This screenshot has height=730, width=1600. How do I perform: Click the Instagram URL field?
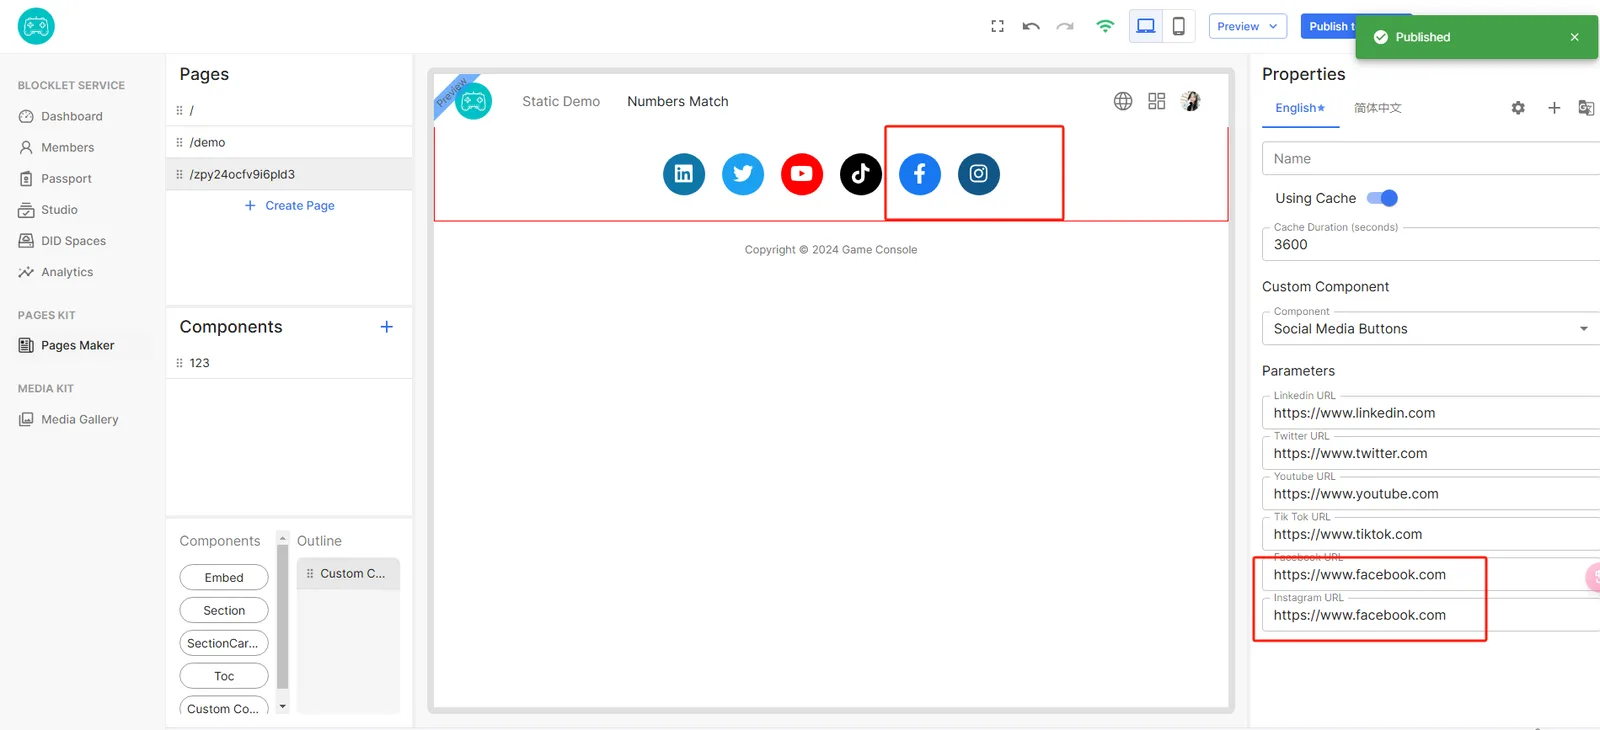click(1431, 615)
